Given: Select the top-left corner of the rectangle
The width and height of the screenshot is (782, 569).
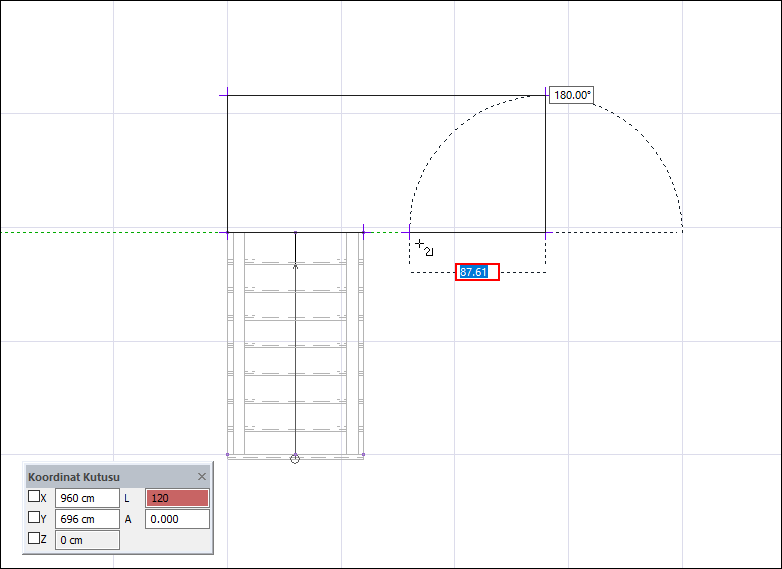Looking at the screenshot, I should pyautogui.click(x=228, y=95).
